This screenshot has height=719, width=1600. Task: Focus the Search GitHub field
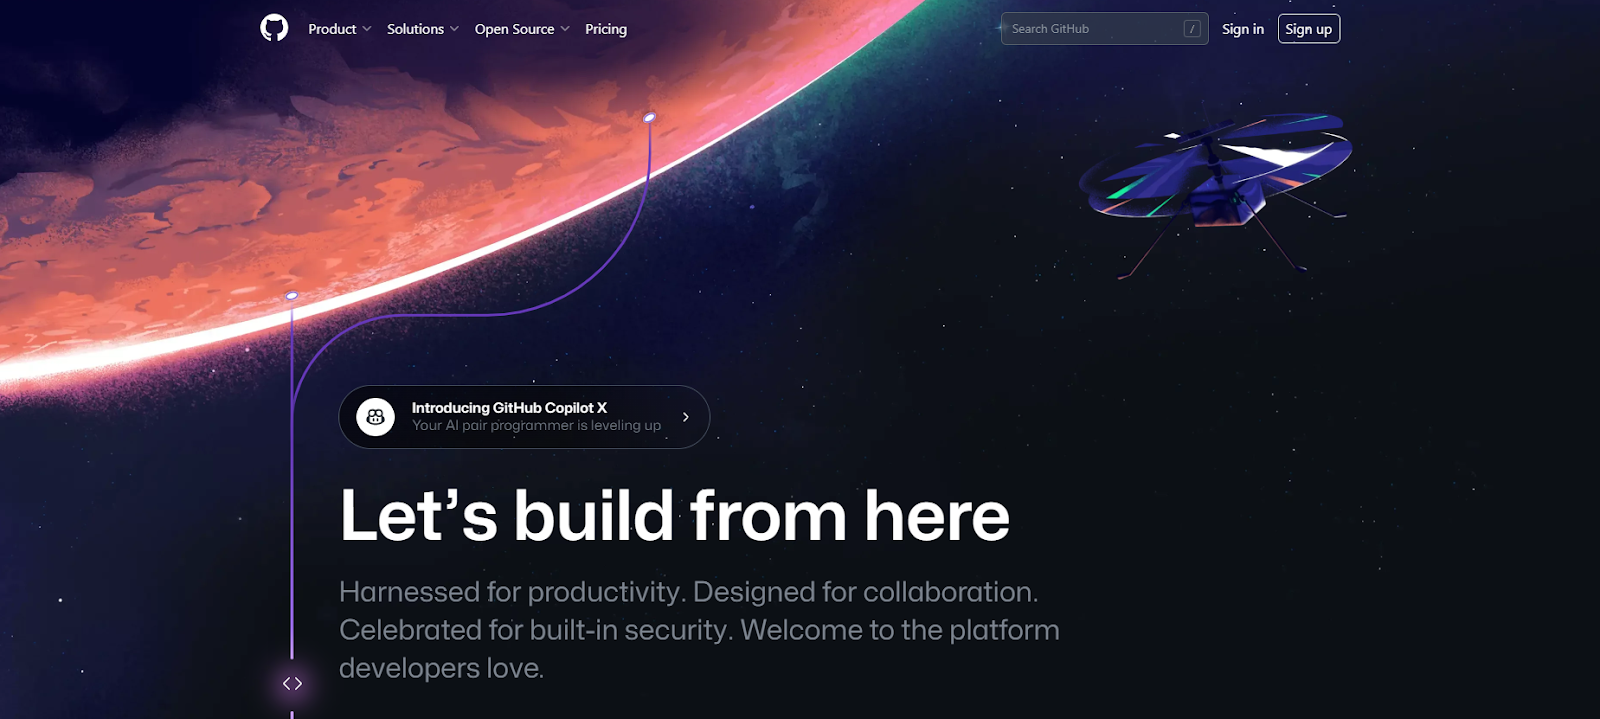pyautogui.click(x=1105, y=29)
